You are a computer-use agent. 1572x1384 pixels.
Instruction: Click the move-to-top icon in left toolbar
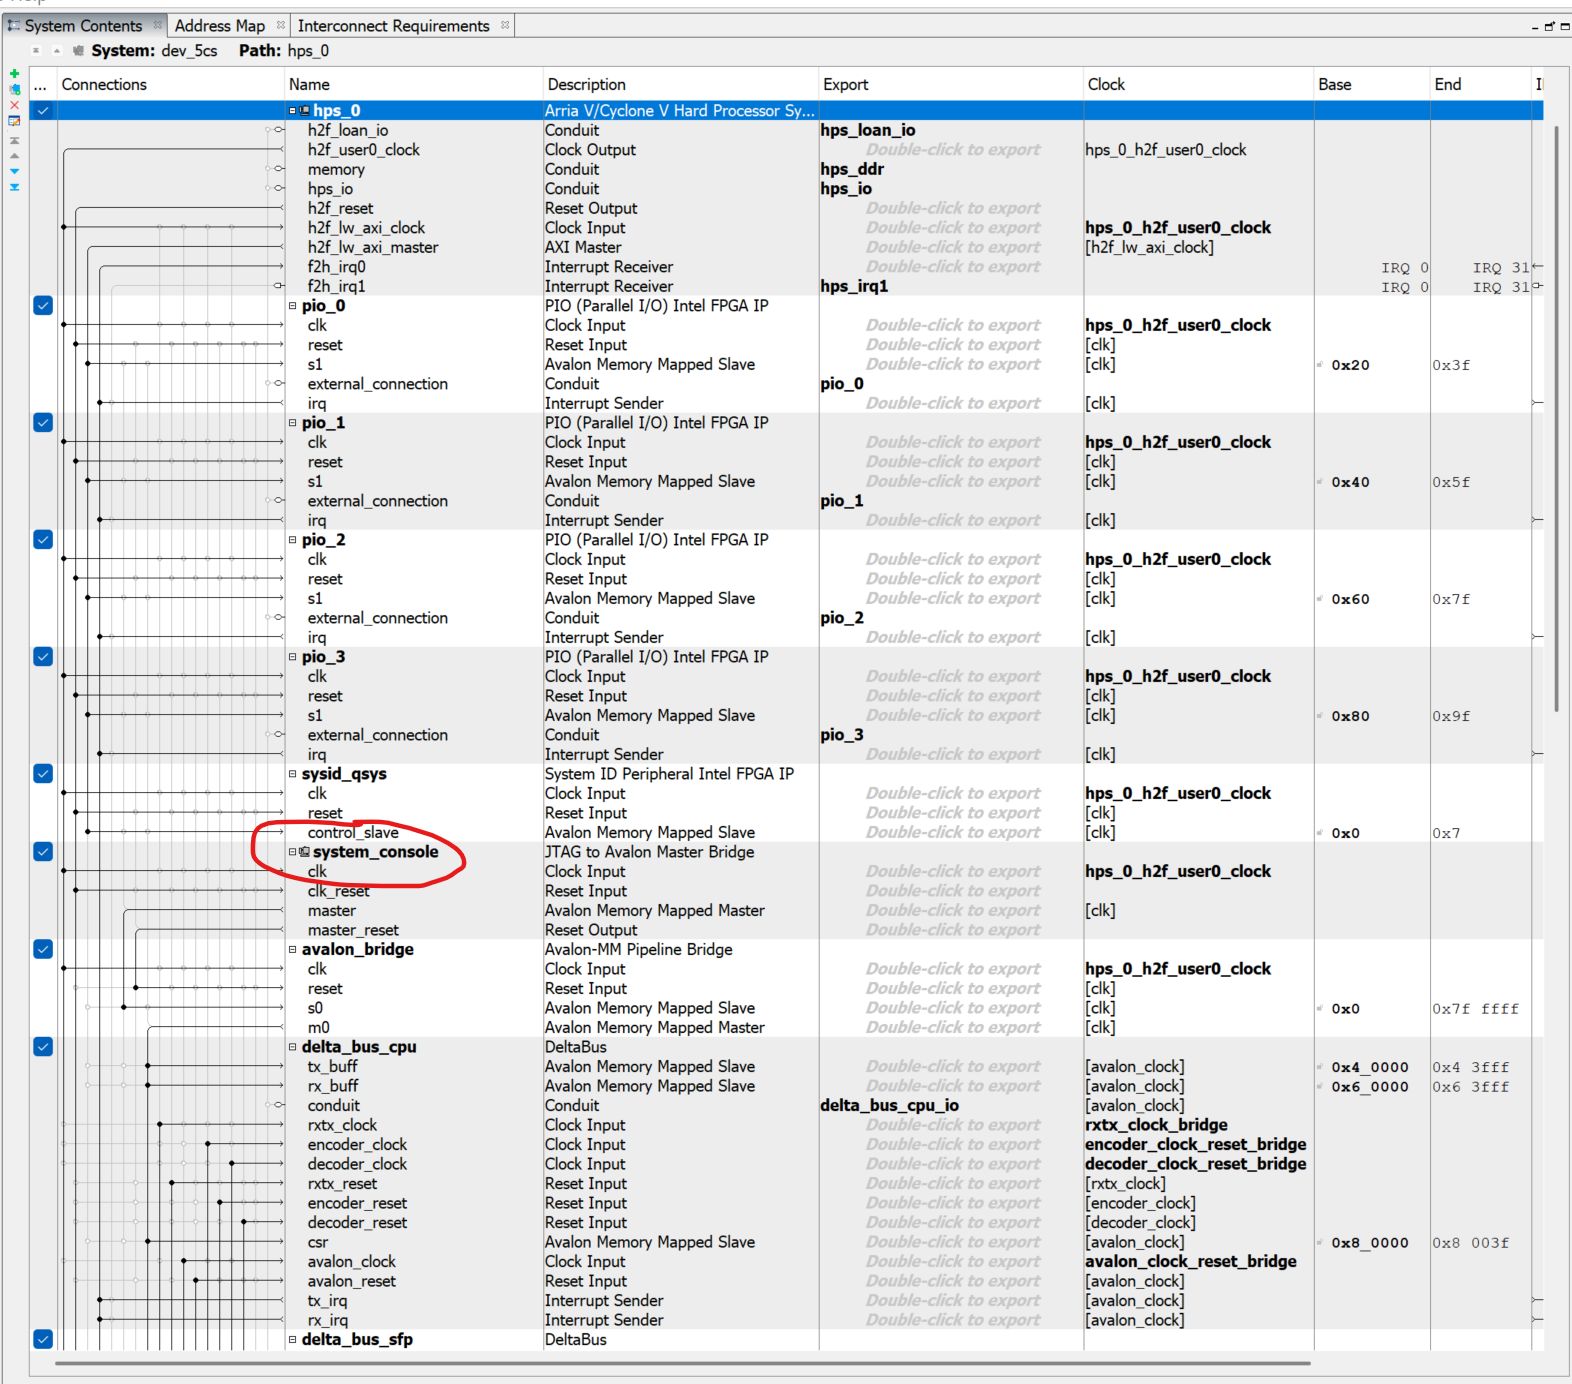(14, 140)
